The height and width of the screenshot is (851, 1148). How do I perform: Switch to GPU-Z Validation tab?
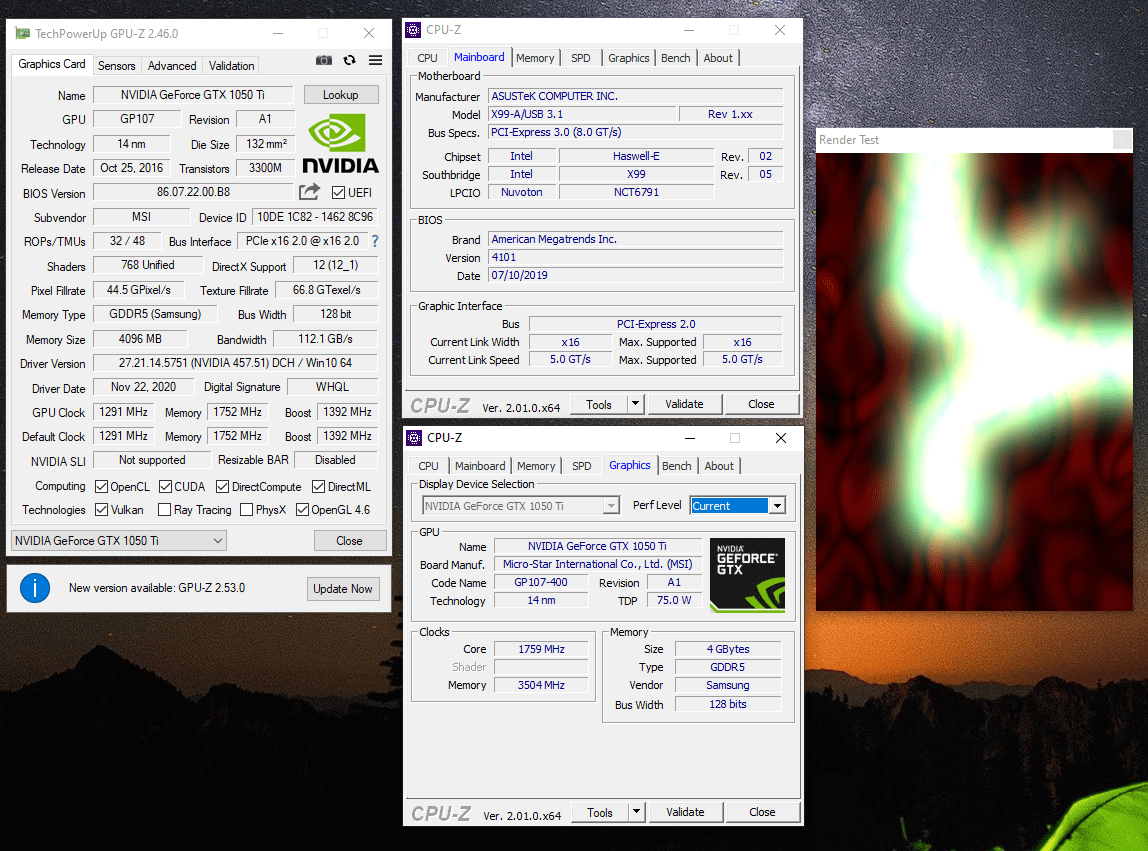click(x=231, y=66)
